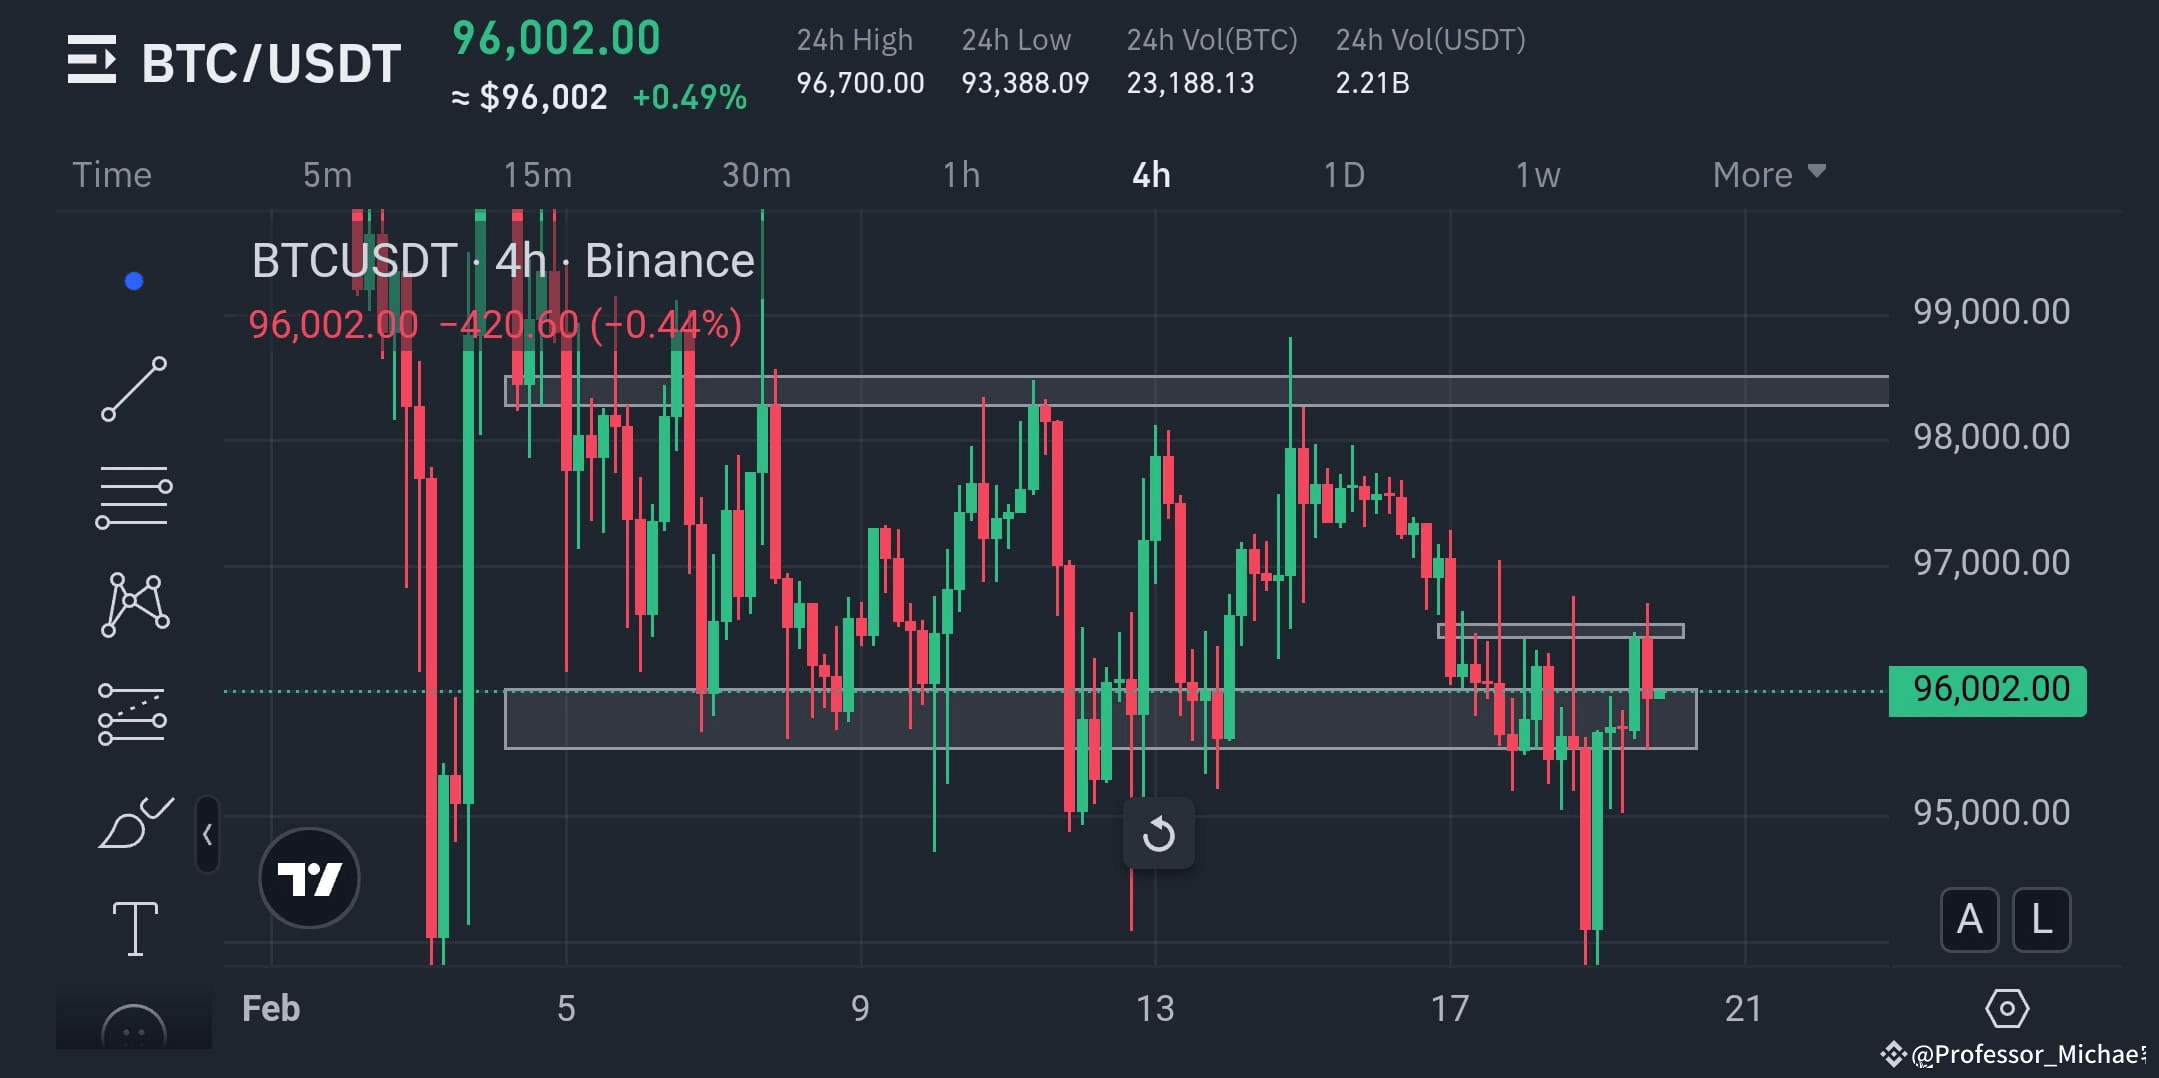The image size is (2159, 1078).
Task: Reset chart view with the refresh icon
Action: 1158,833
